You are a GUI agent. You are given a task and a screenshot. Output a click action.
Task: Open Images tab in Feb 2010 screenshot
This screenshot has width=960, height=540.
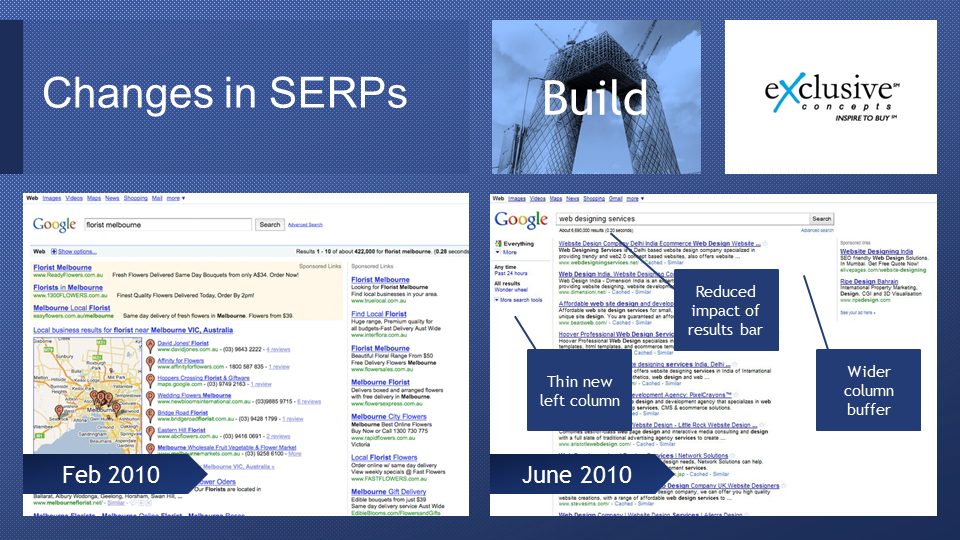(x=51, y=198)
